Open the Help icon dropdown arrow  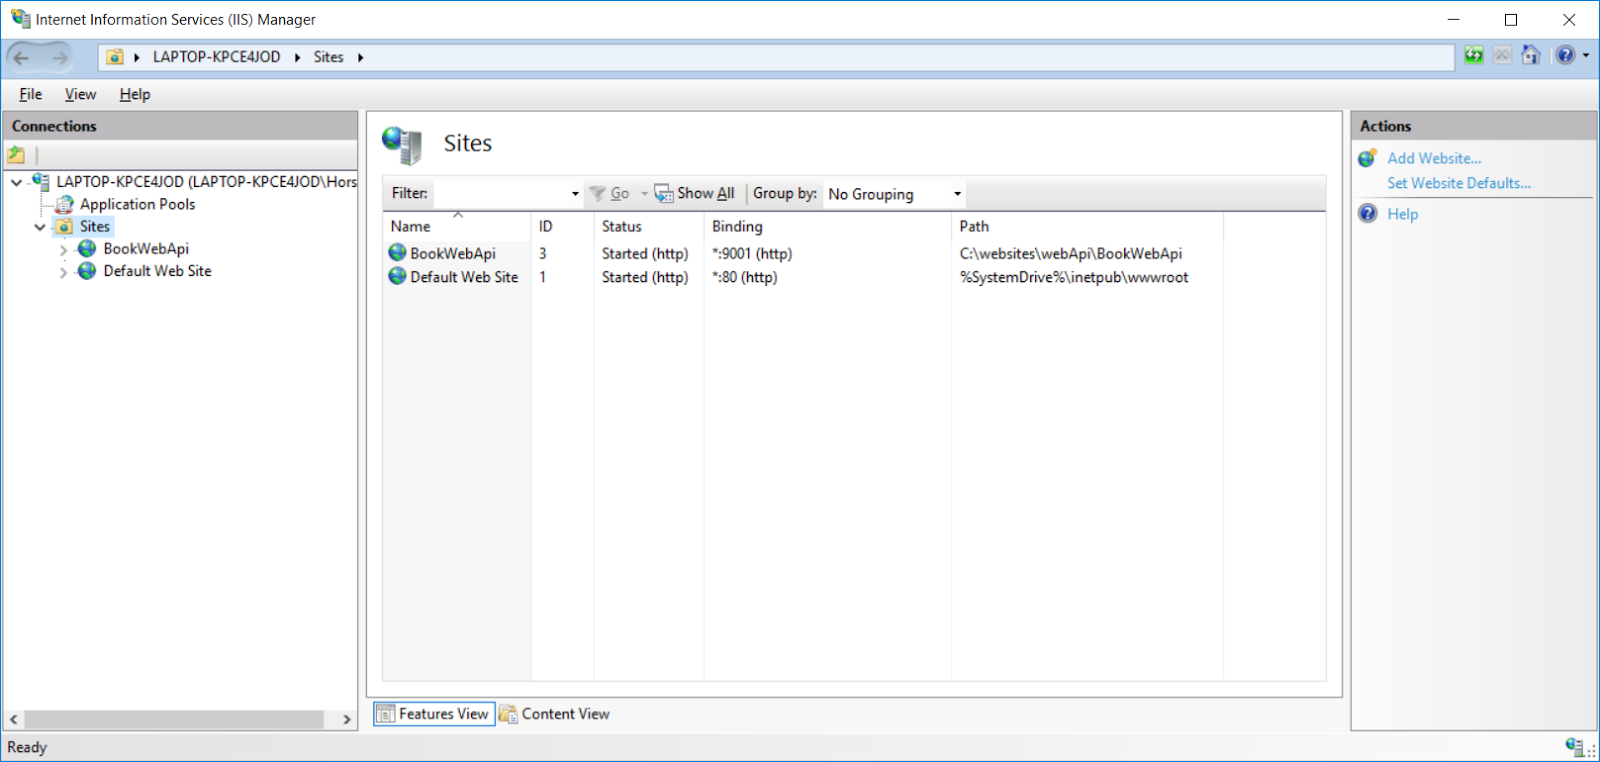click(1586, 56)
